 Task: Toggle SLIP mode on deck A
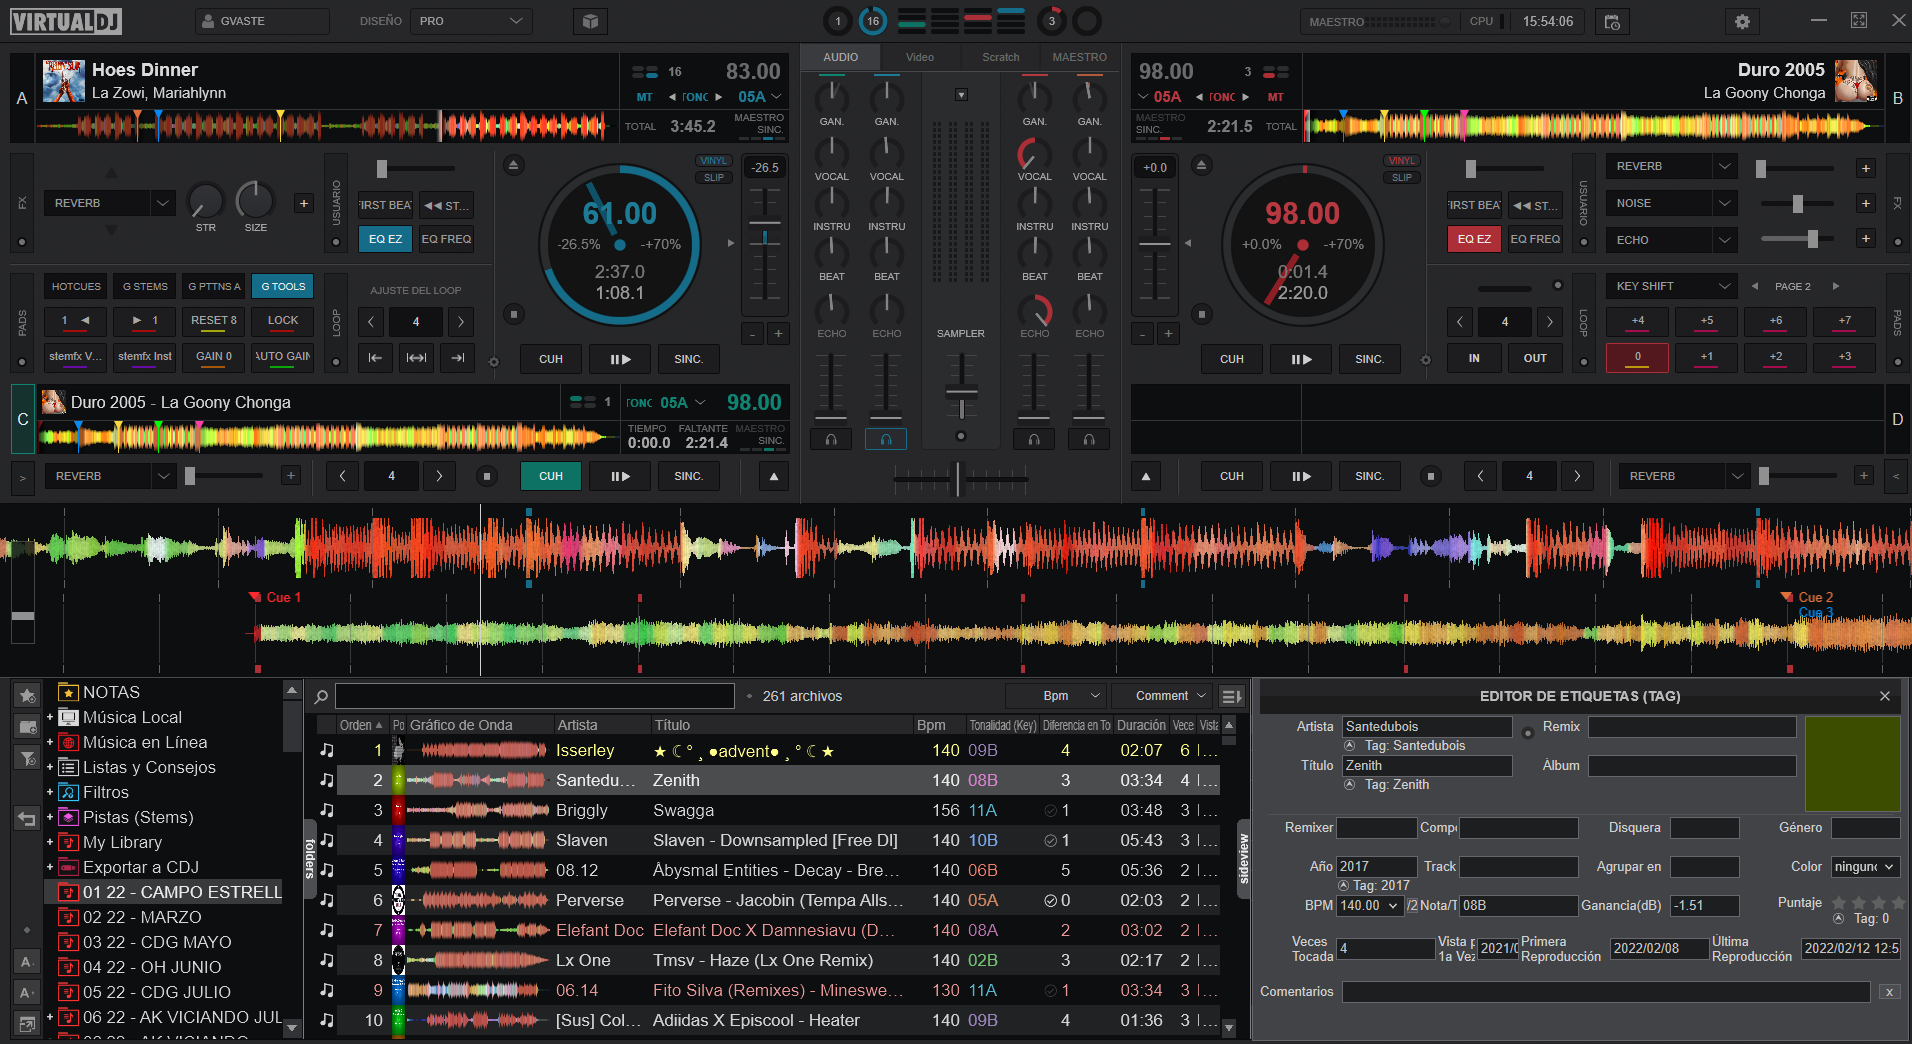(714, 178)
